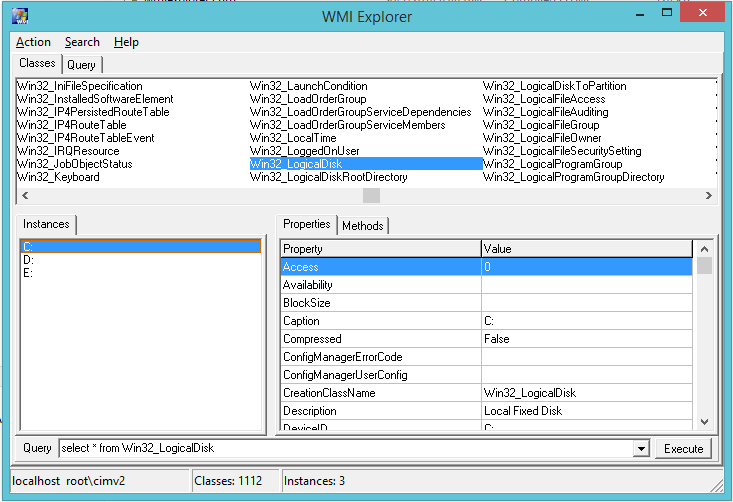Switch to the Classes tab
733x502 pixels.
pyautogui.click(x=37, y=63)
